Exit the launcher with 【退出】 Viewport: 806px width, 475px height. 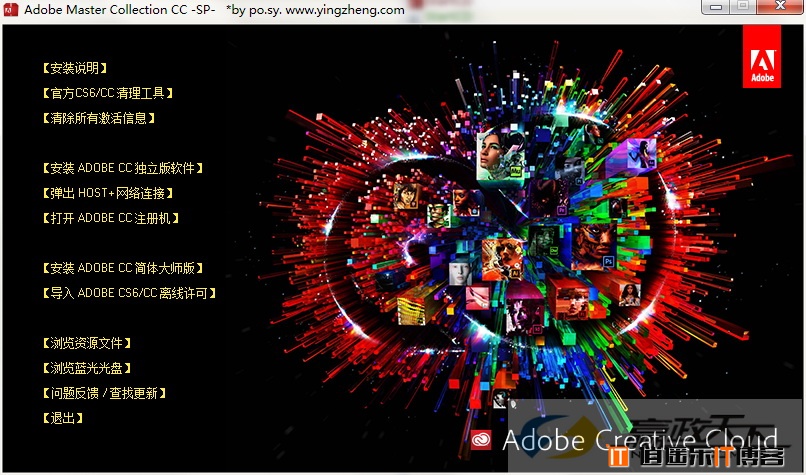63,418
